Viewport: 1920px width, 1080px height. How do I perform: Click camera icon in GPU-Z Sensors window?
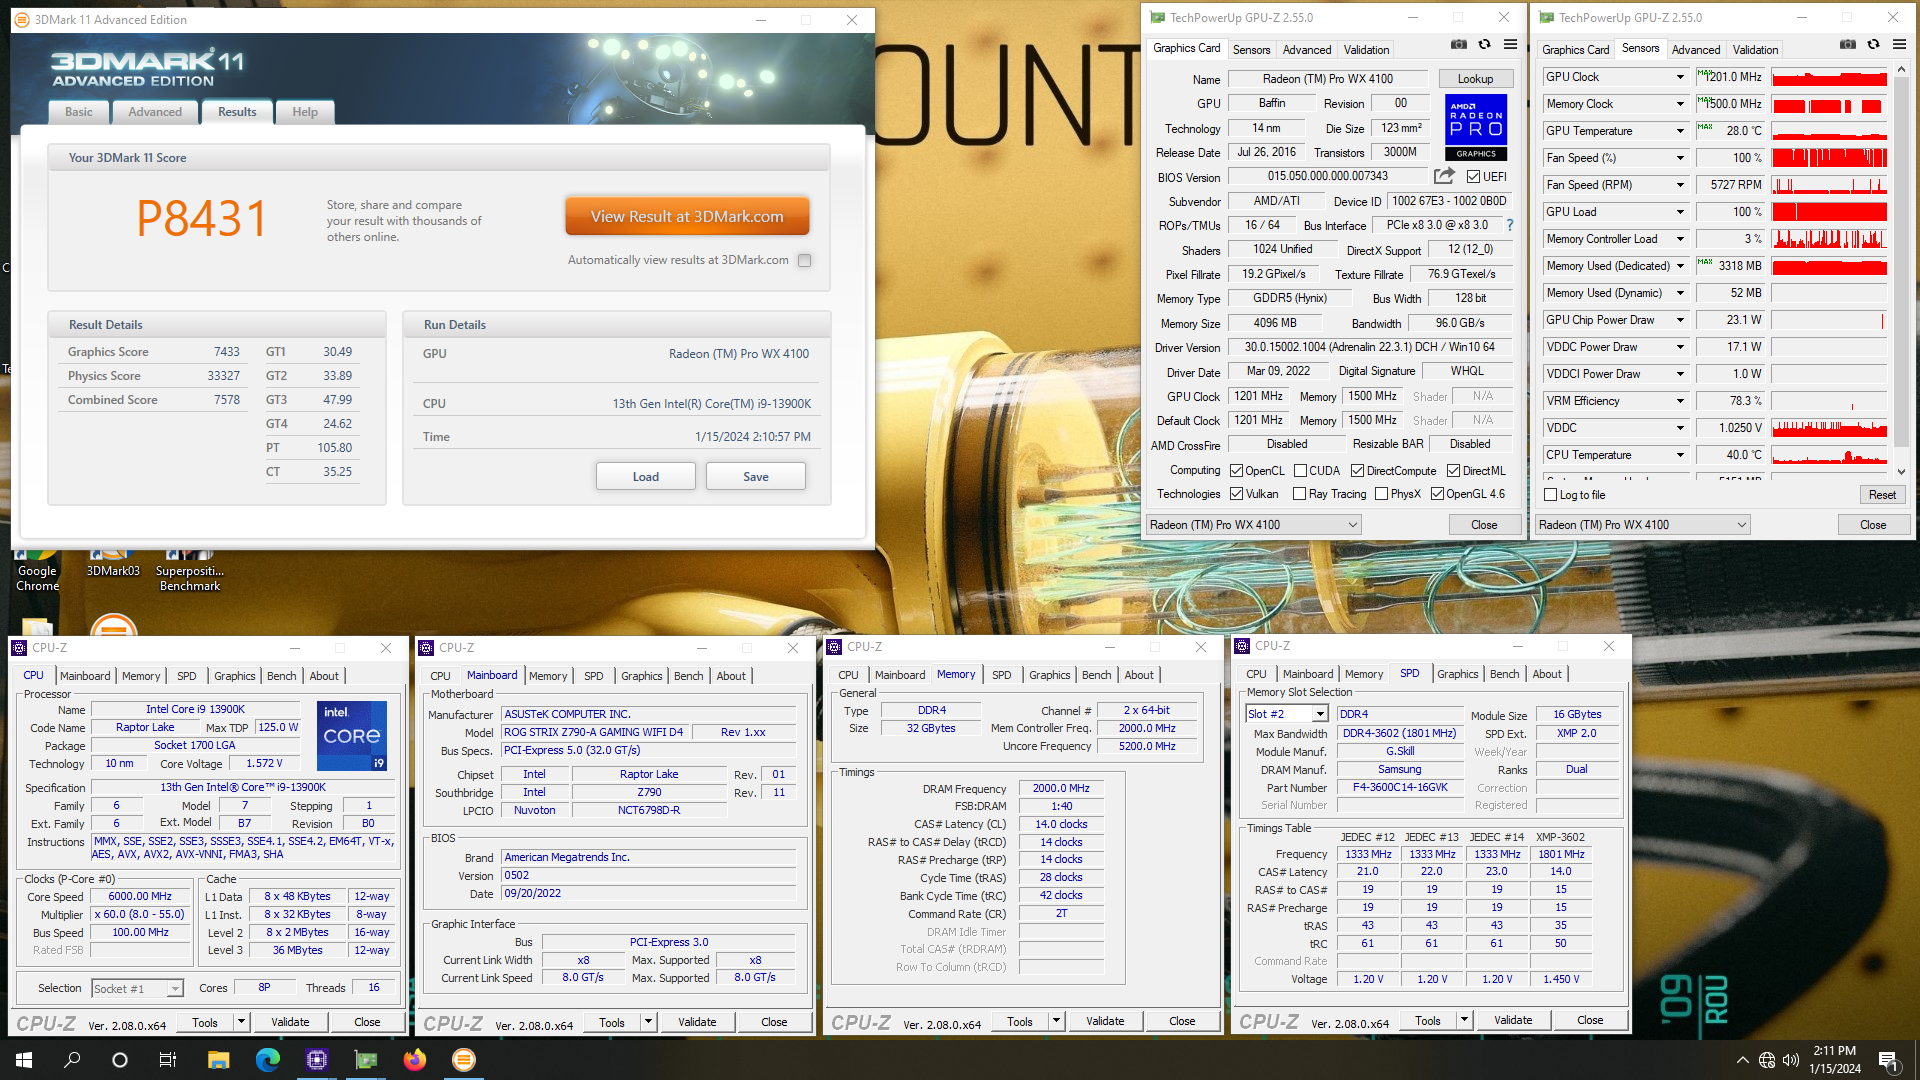(x=1848, y=45)
